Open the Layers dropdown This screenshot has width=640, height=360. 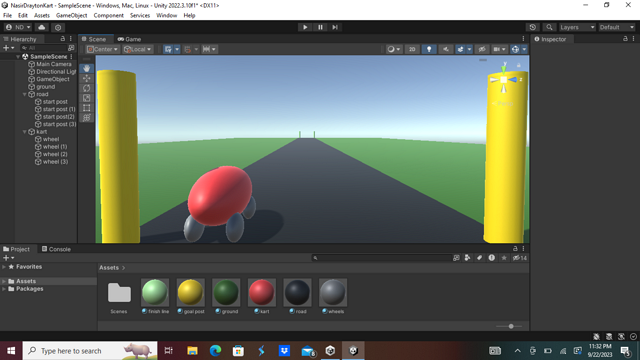tap(577, 27)
